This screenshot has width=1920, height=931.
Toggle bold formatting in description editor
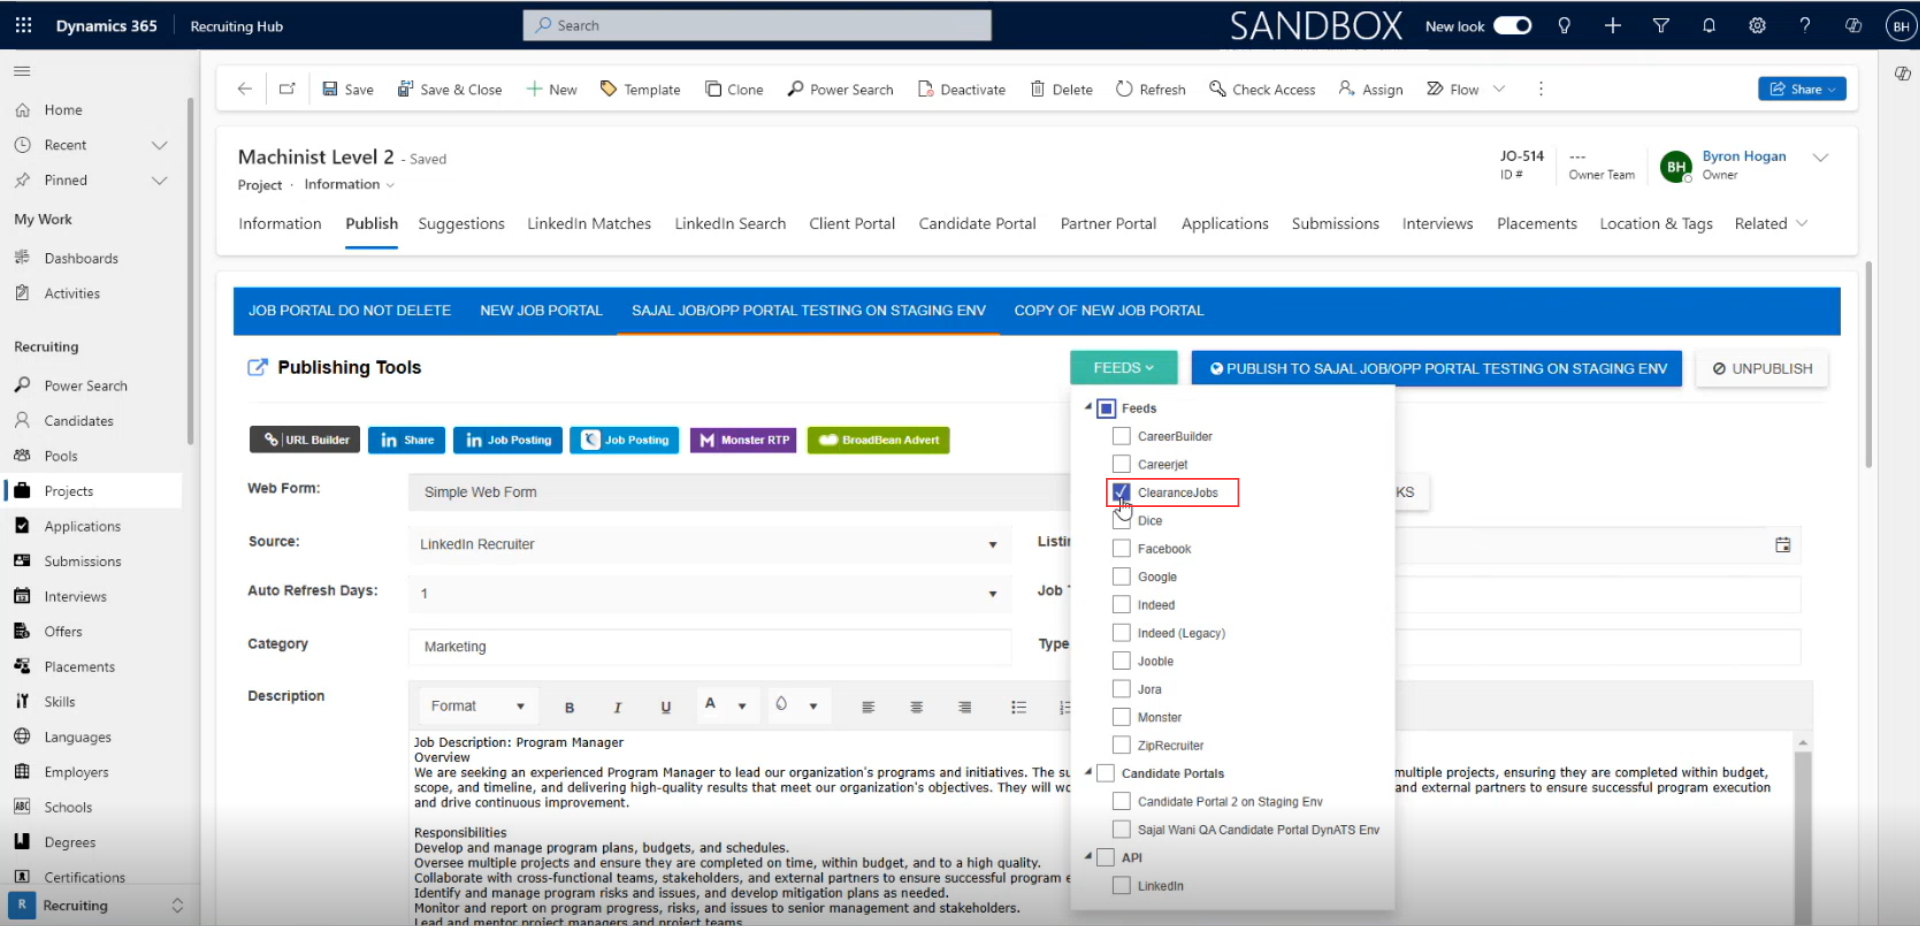tap(569, 707)
